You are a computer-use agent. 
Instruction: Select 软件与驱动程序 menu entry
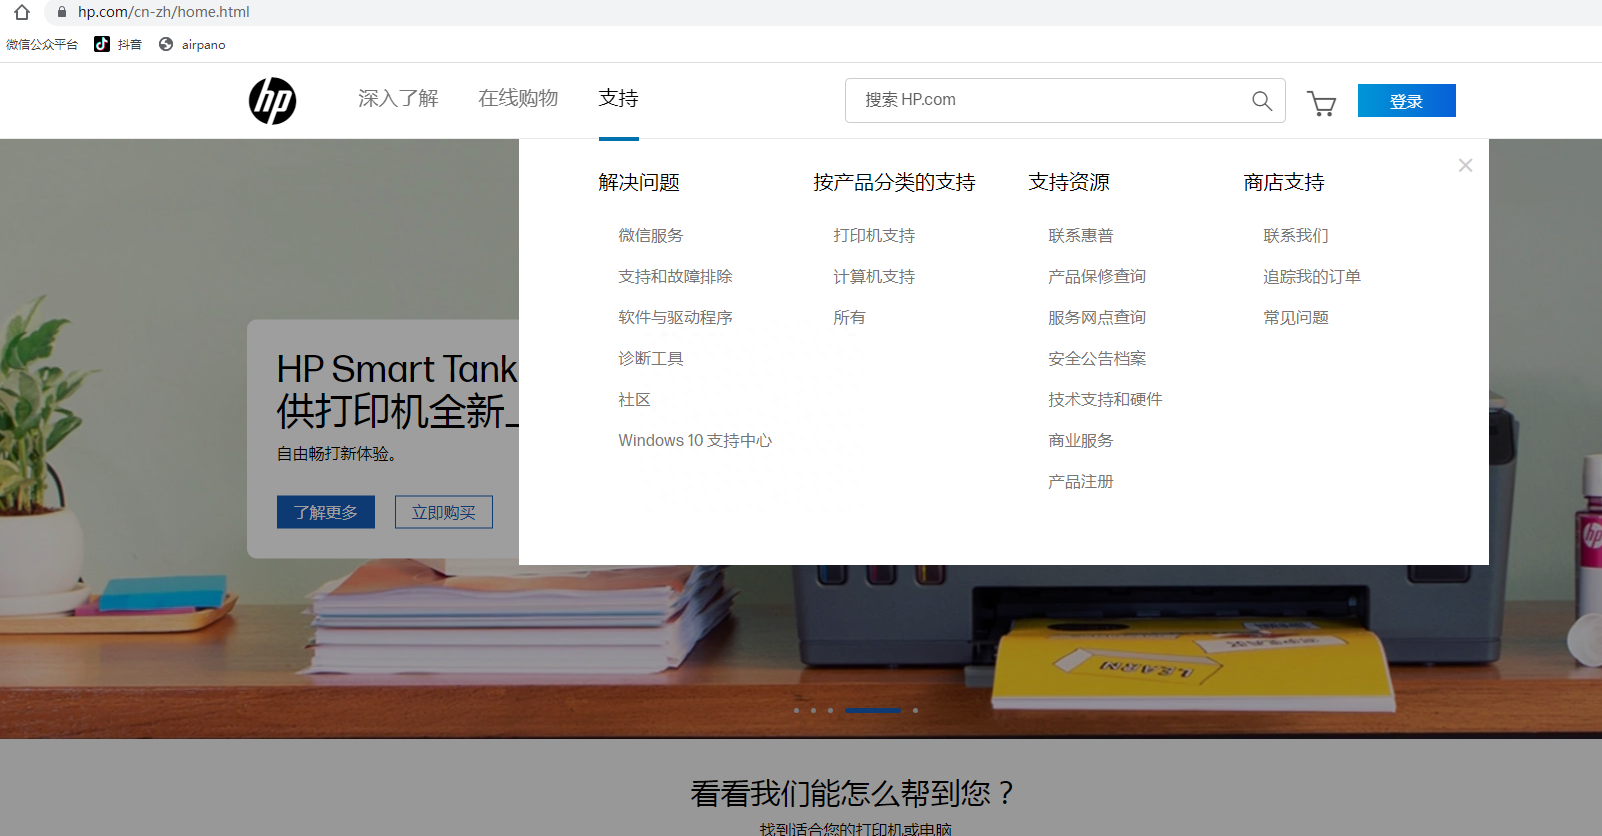pyautogui.click(x=675, y=317)
